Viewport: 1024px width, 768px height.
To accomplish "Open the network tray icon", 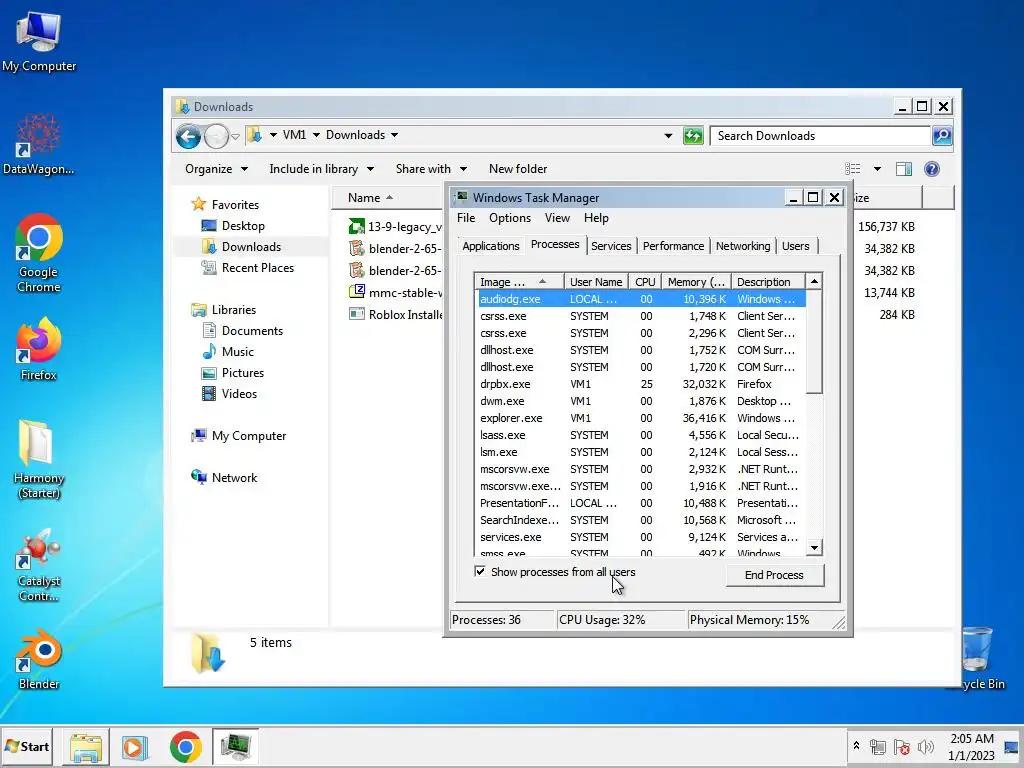I will click(x=878, y=746).
